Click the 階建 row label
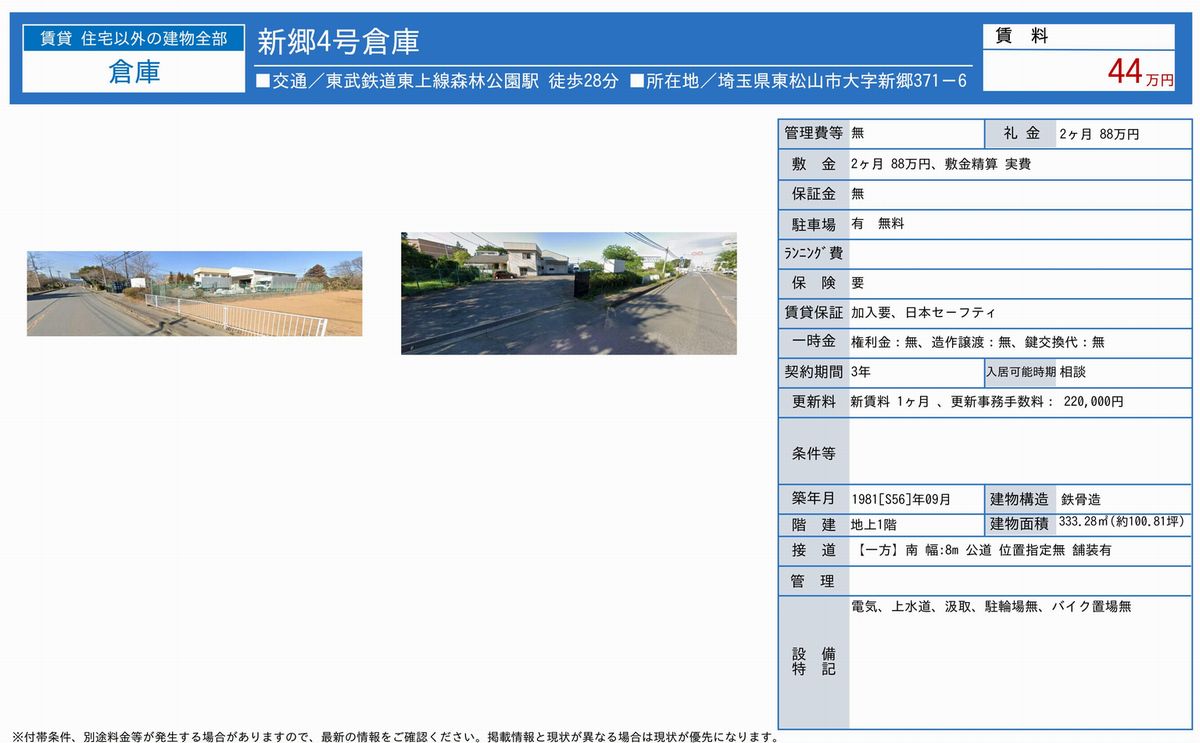The width and height of the screenshot is (1200, 743). [x=813, y=525]
